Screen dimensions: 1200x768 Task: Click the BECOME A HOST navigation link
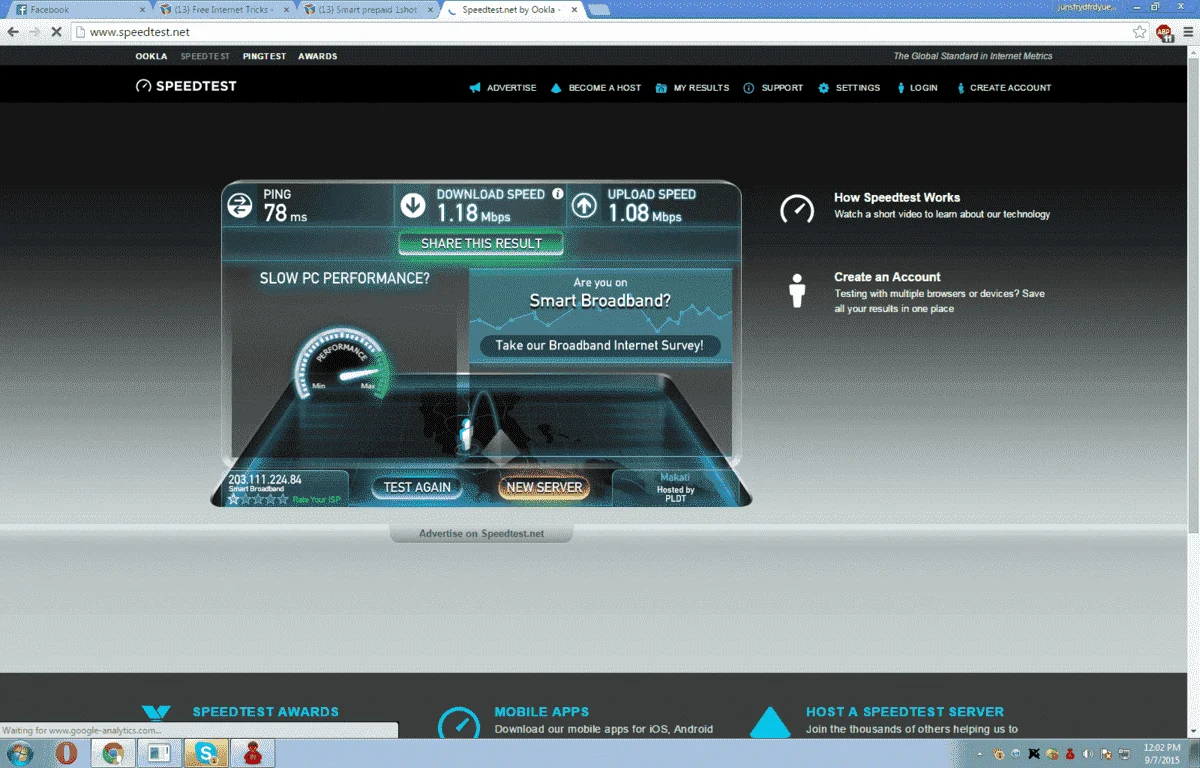point(605,88)
